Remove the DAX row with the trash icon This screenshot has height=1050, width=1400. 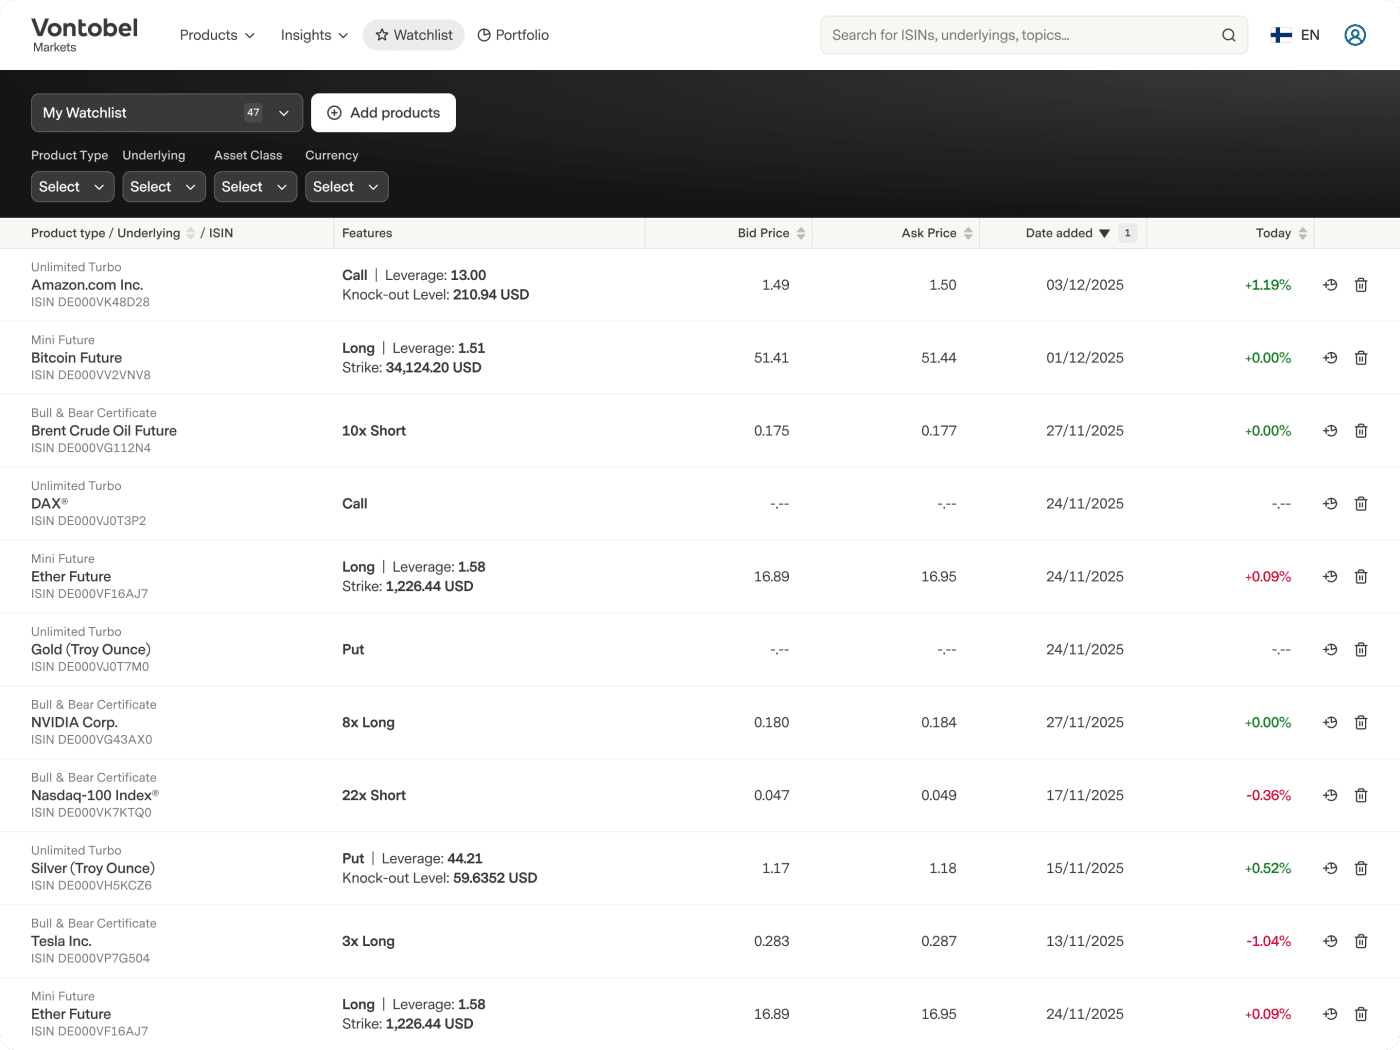(1361, 504)
